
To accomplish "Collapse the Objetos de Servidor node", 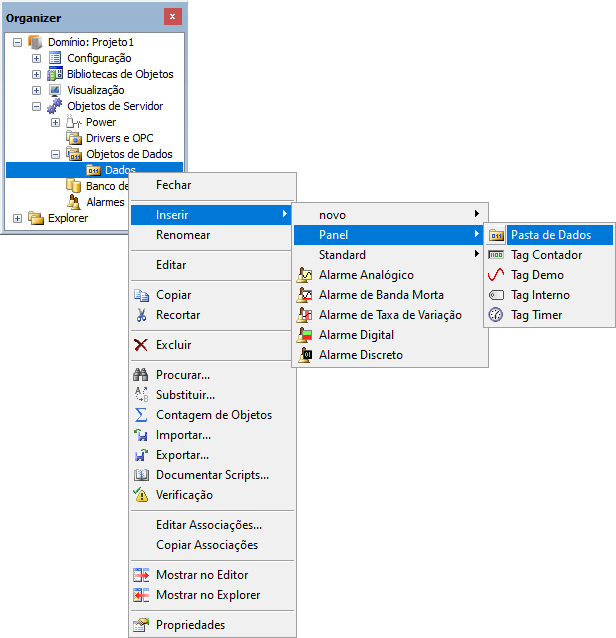I will pos(37,106).
